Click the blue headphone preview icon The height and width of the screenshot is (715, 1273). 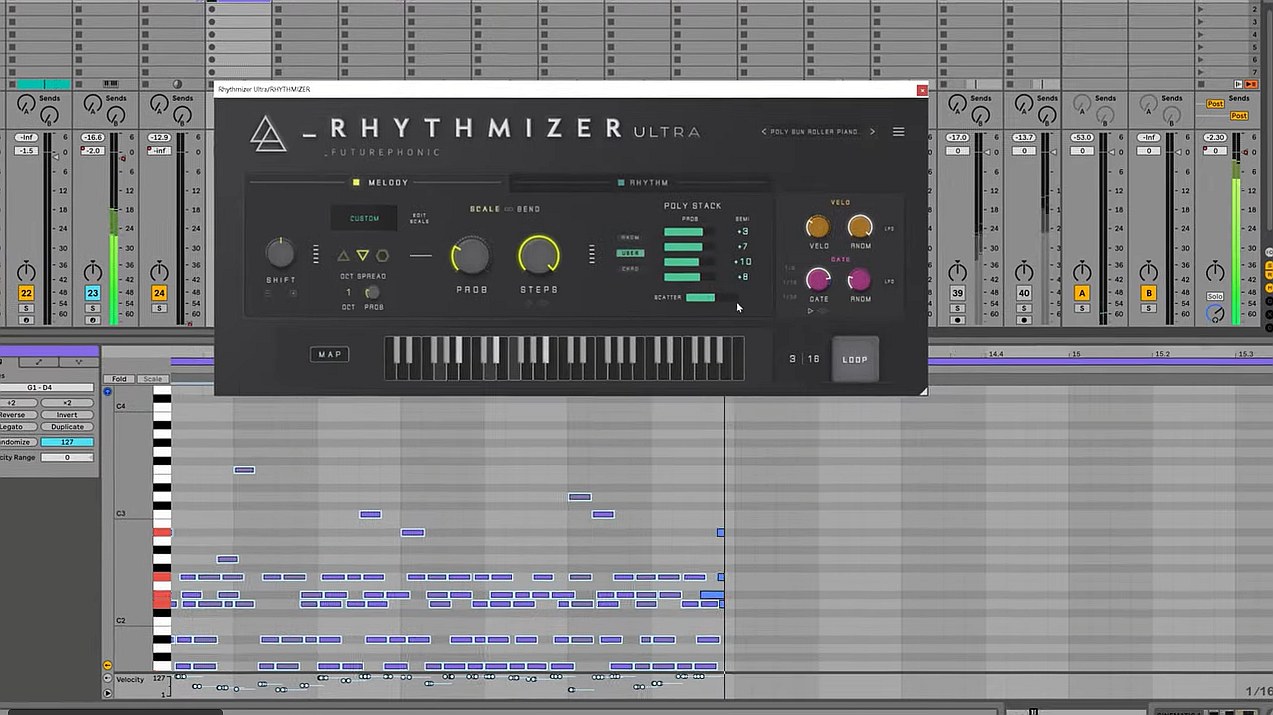coord(108,391)
